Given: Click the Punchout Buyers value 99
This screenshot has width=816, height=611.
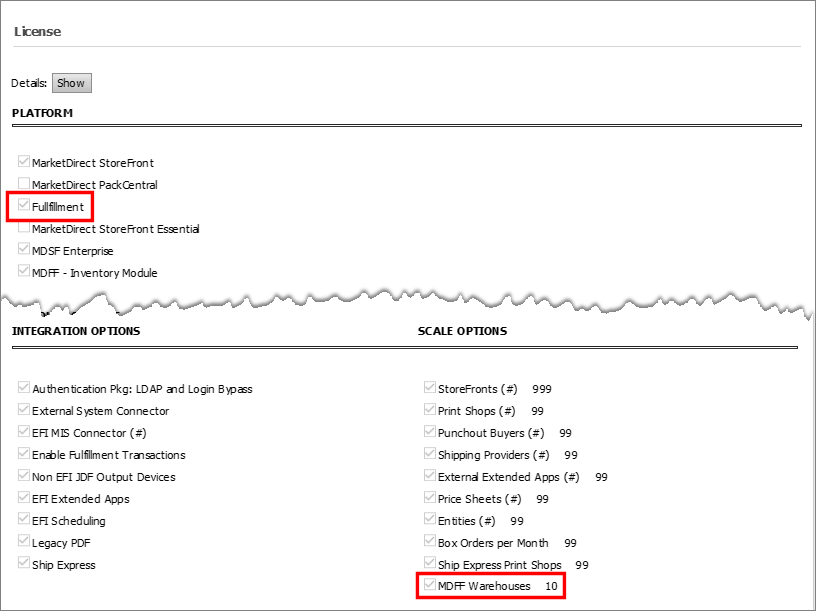Looking at the screenshot, I should coord(565,434).
